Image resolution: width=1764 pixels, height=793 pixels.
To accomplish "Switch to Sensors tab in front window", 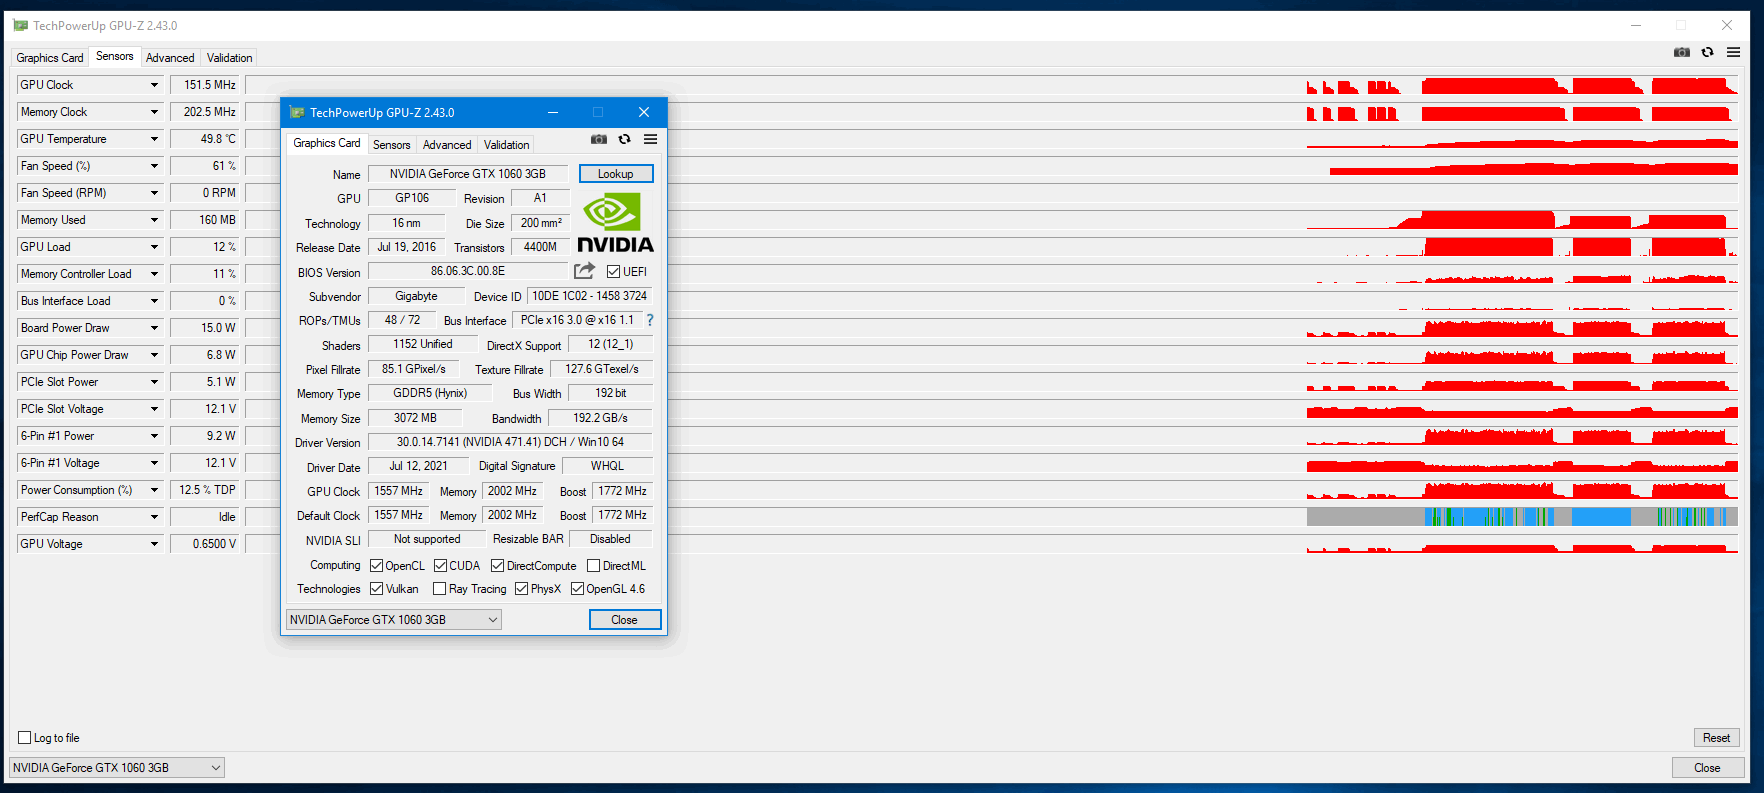I will 392,145.
